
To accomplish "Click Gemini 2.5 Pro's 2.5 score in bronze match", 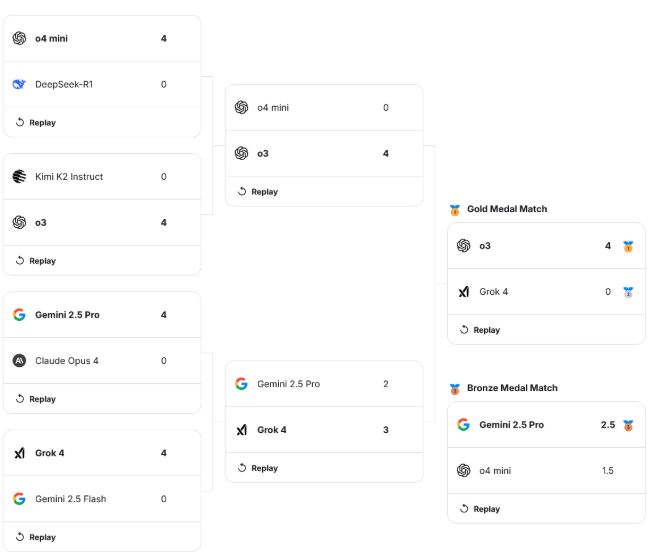I will [x=607, y=425].
